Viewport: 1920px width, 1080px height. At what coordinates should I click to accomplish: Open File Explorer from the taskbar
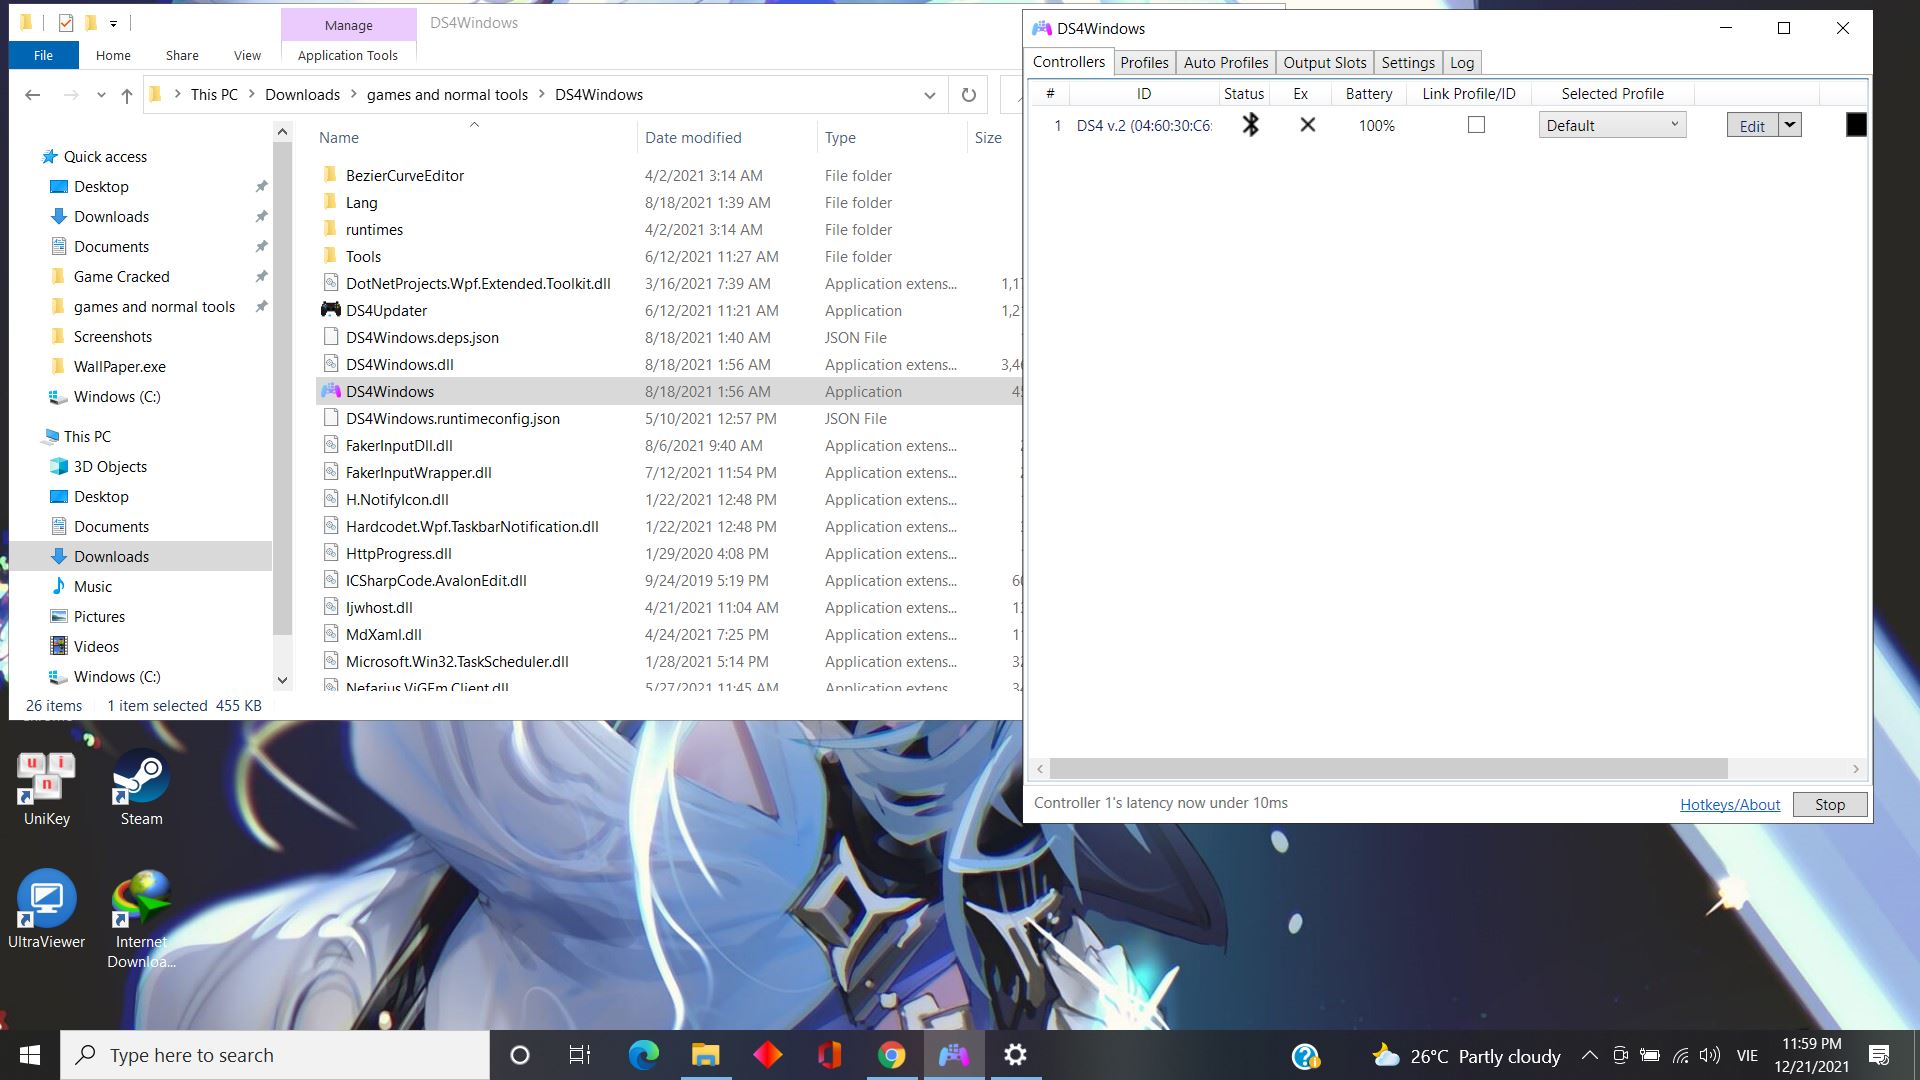(705, 1055)
